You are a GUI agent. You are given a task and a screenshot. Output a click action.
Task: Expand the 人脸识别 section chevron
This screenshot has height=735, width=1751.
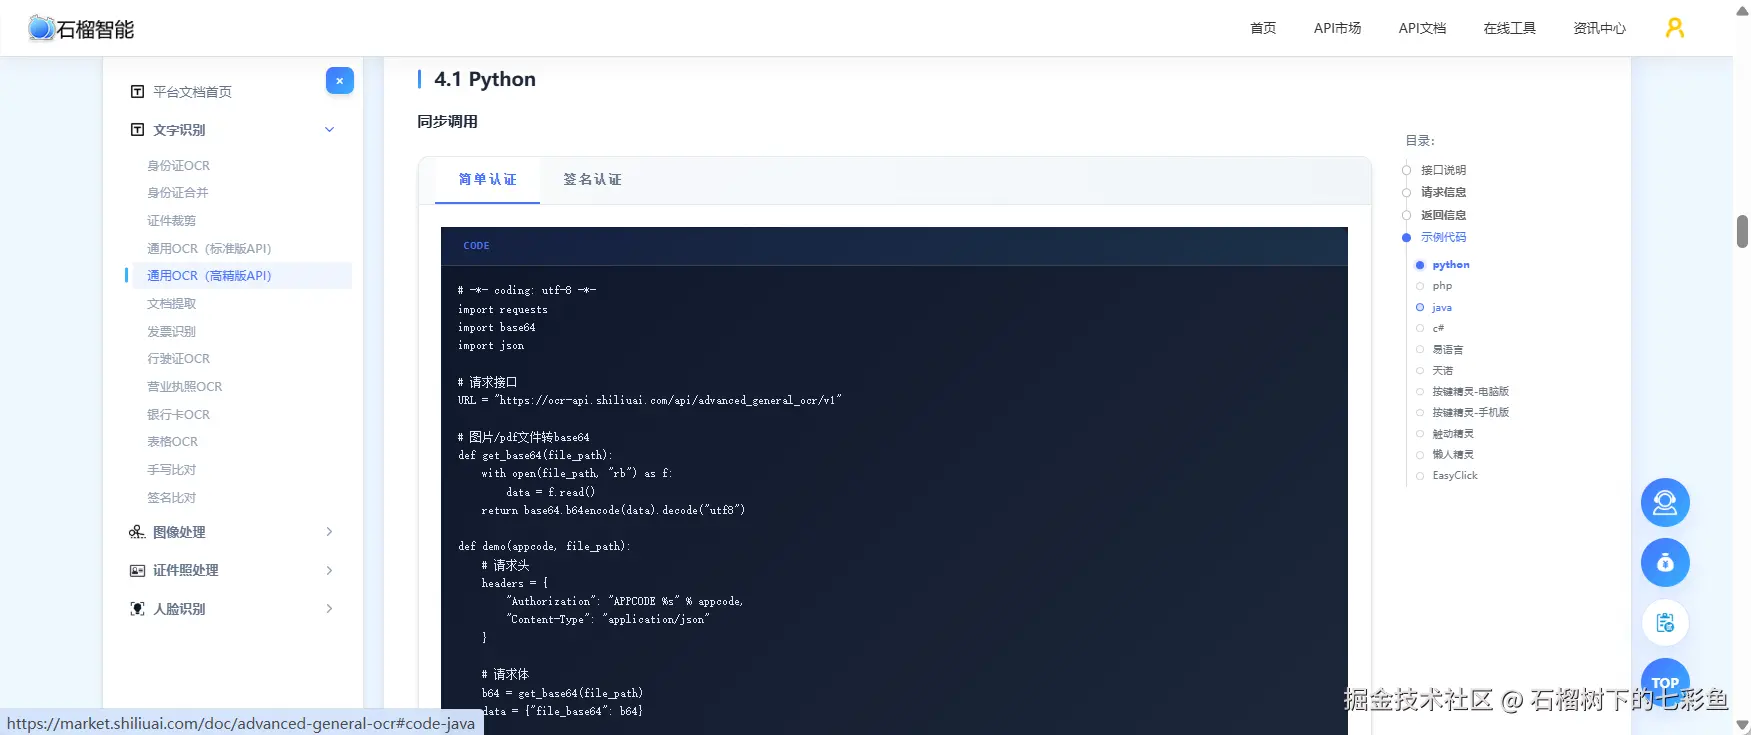329,609
